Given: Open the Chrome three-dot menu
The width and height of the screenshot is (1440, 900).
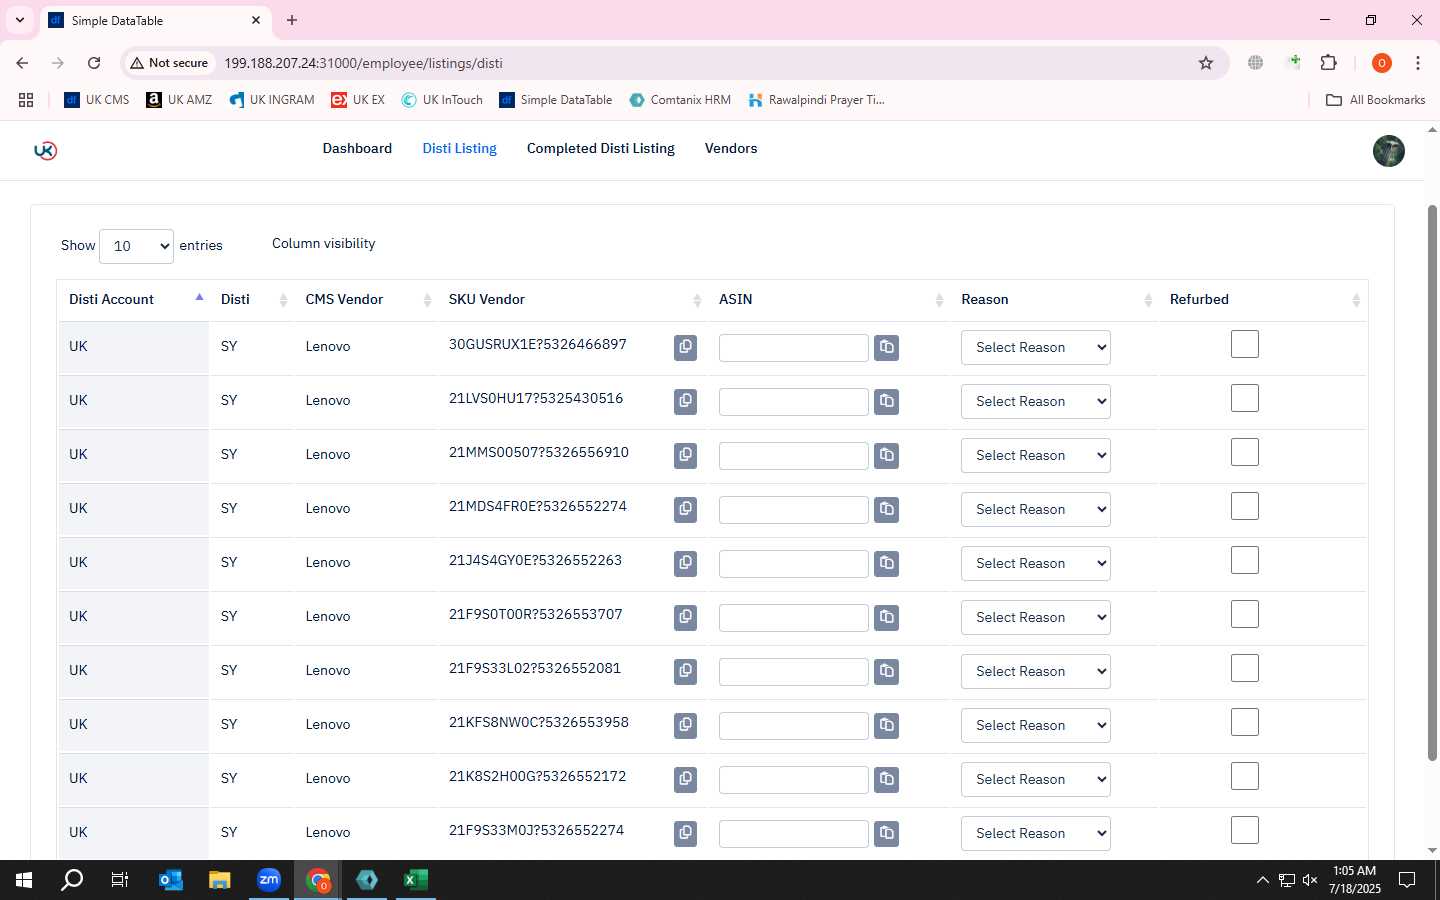Looking at the screenshot, I should click(1417, 63).
